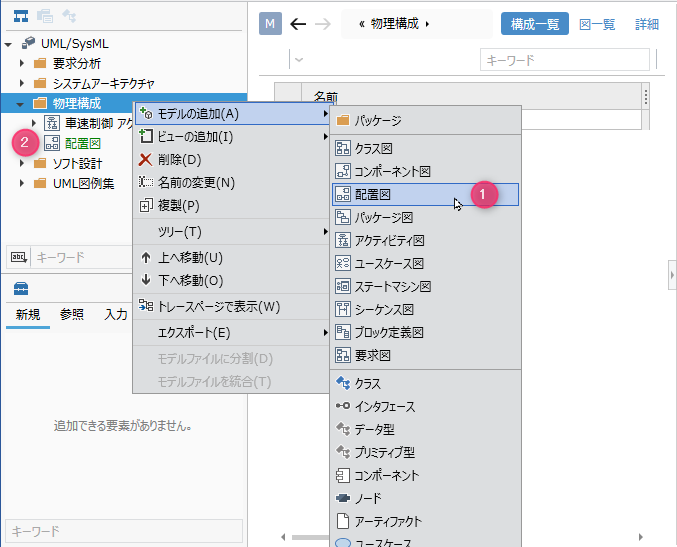The image size is (677, 547).
Task: Switch to 構成一覧 view
Action: click(535, 24)
